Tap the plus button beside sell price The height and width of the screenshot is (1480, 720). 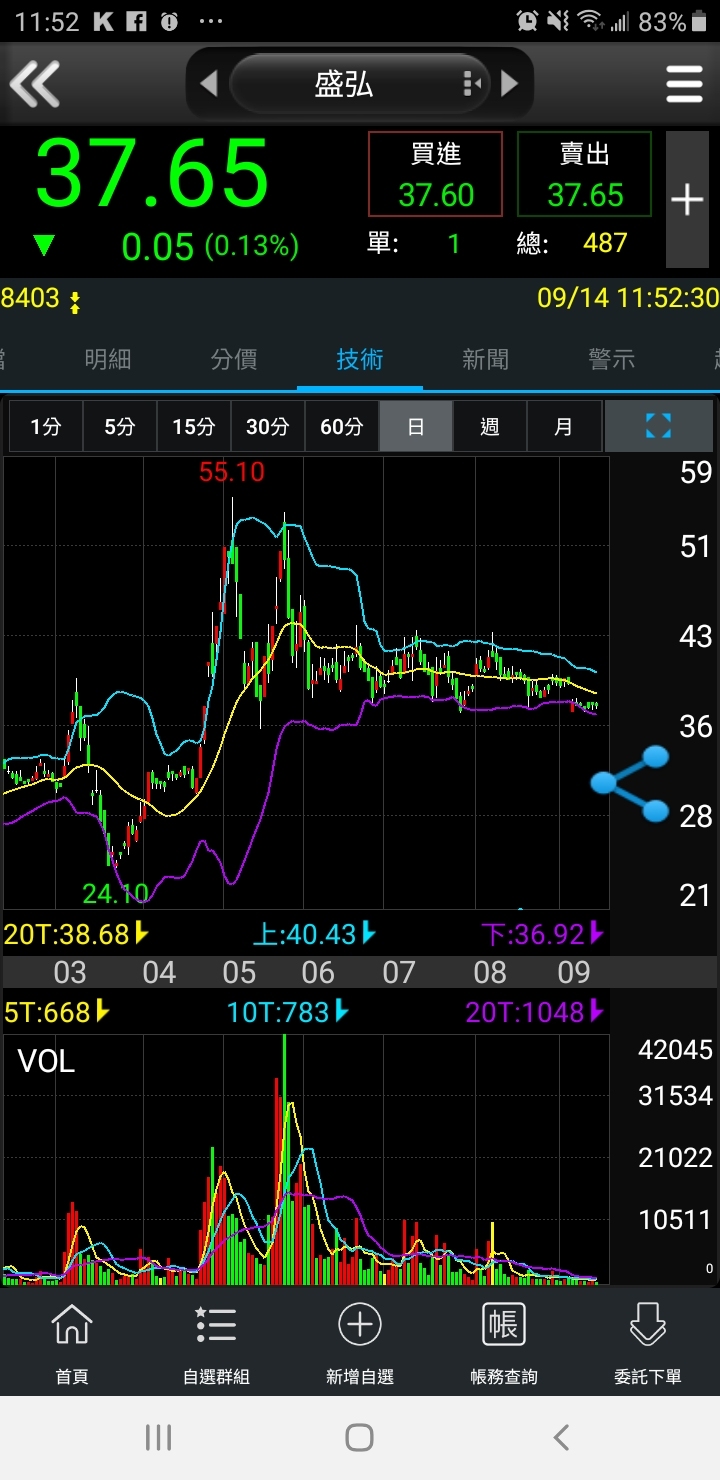(687, 200)
